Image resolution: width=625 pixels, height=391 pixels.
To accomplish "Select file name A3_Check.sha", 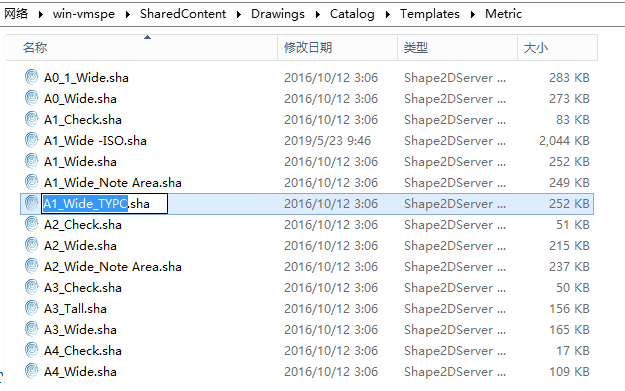I will [x=83, y=288].
